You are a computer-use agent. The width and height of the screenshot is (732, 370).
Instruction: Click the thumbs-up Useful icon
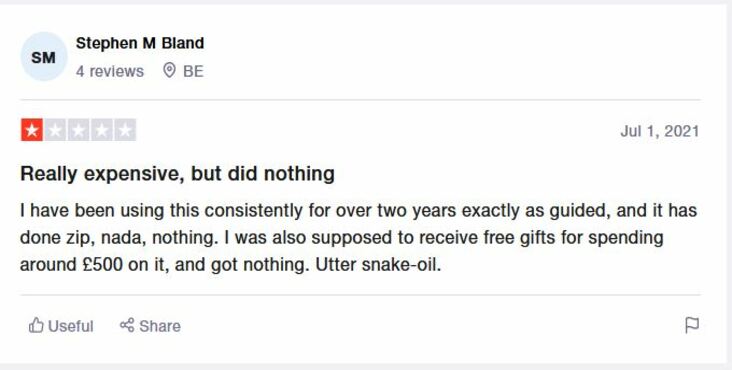[36, 325]
